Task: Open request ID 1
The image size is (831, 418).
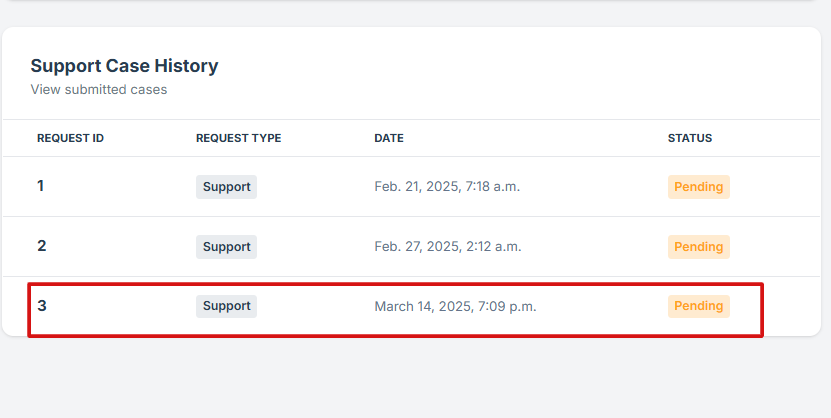Action: pos(41,186)
